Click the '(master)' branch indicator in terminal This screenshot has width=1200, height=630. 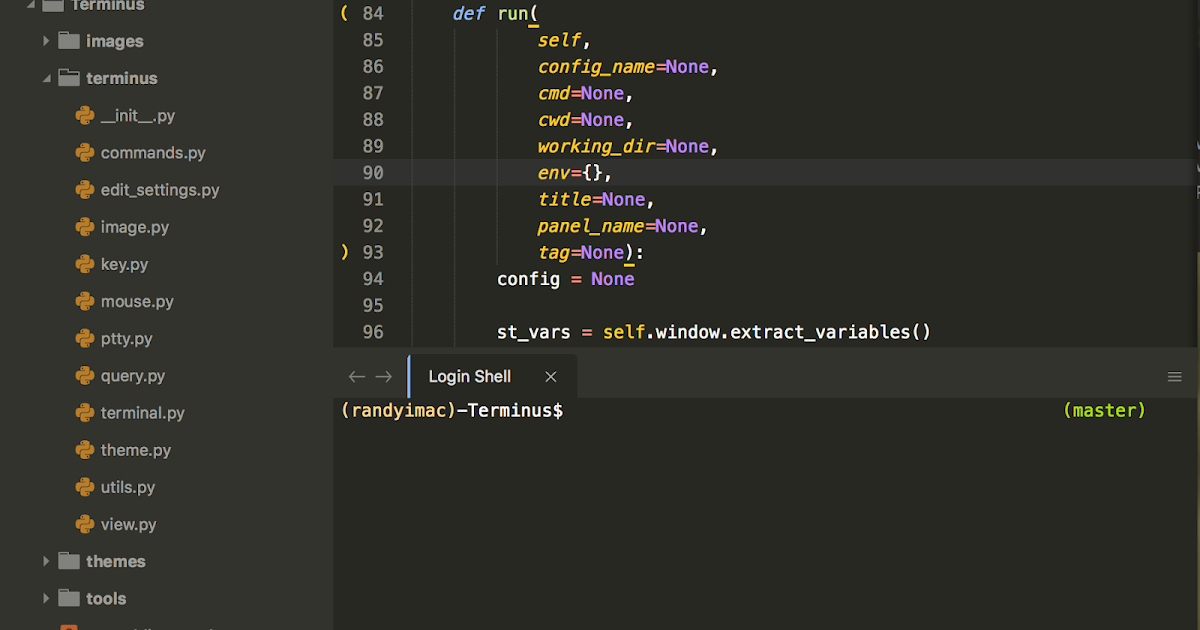pos(1105,411)
